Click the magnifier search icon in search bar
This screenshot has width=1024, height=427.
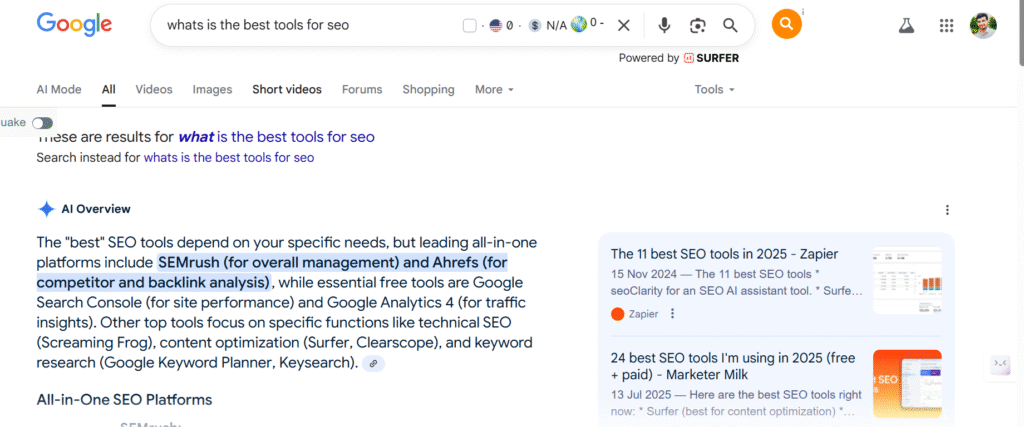[730, 26]
